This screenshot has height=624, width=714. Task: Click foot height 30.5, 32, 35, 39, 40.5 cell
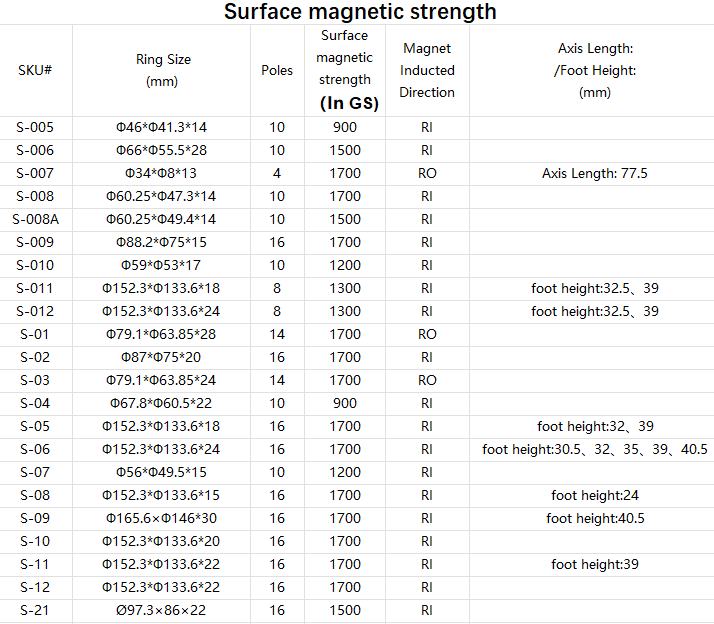(595, 450)
